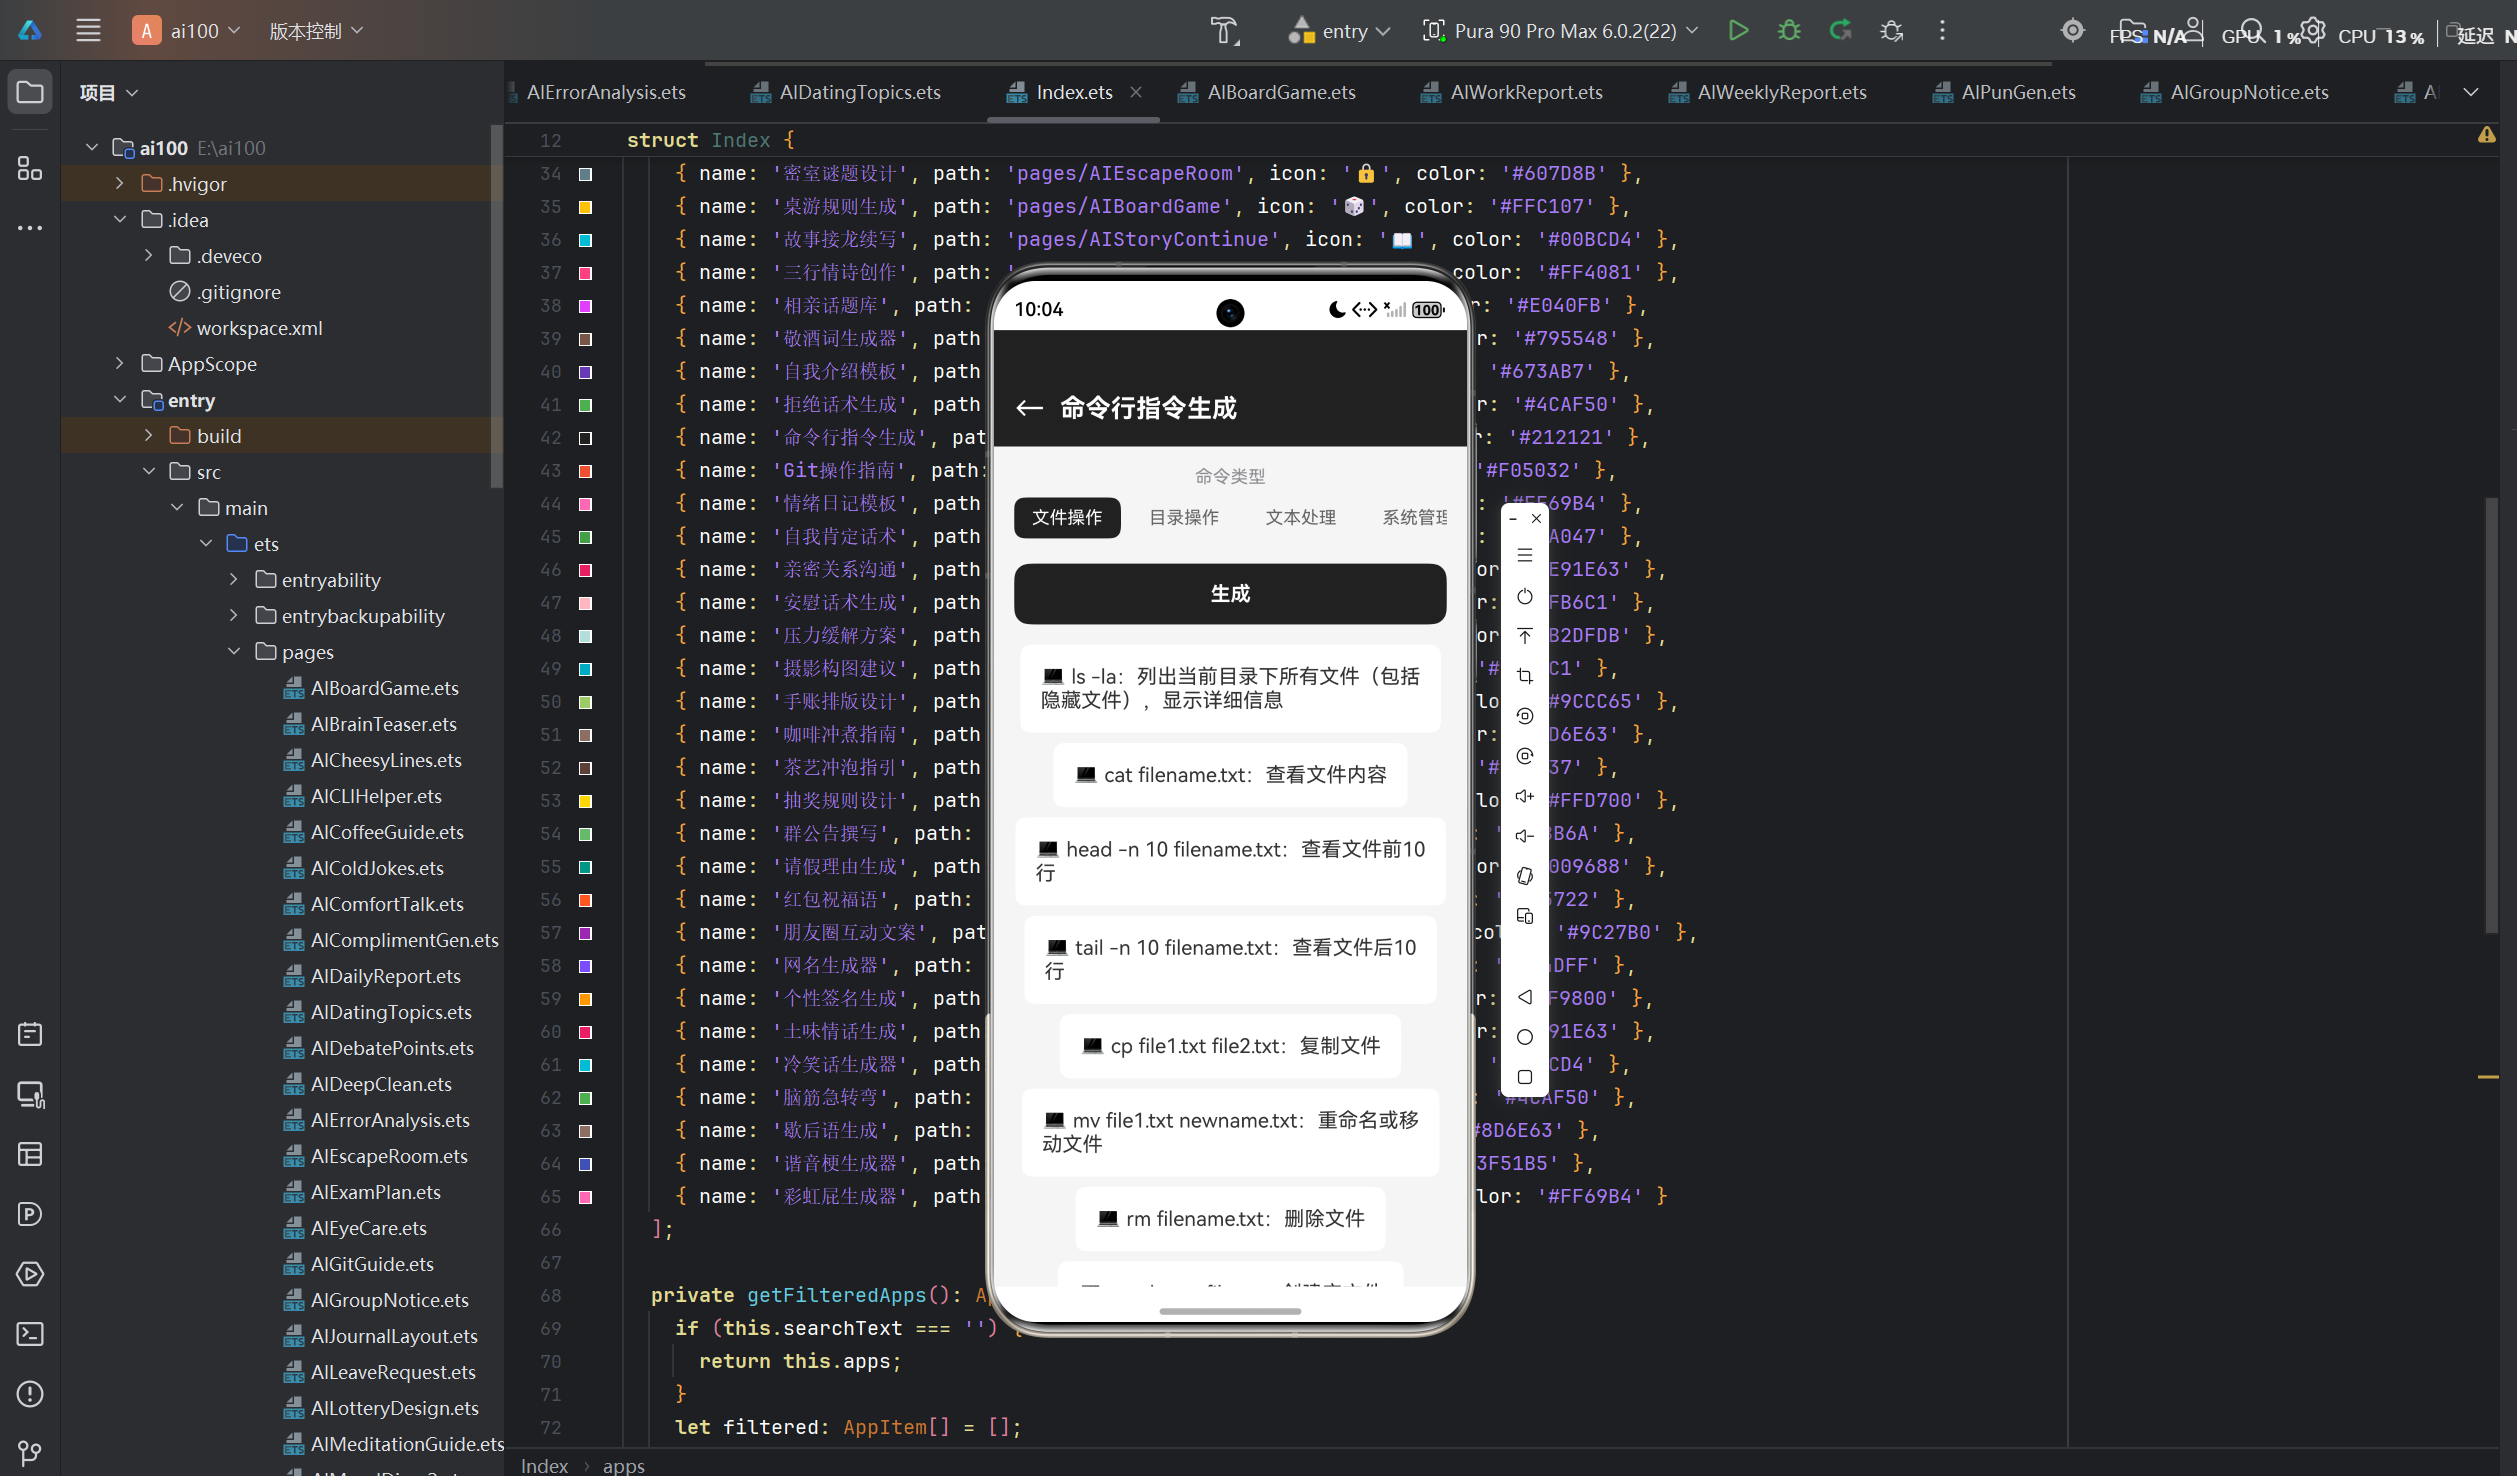Tap the 'rm filename.txt' result card

click(1230, 1219)
